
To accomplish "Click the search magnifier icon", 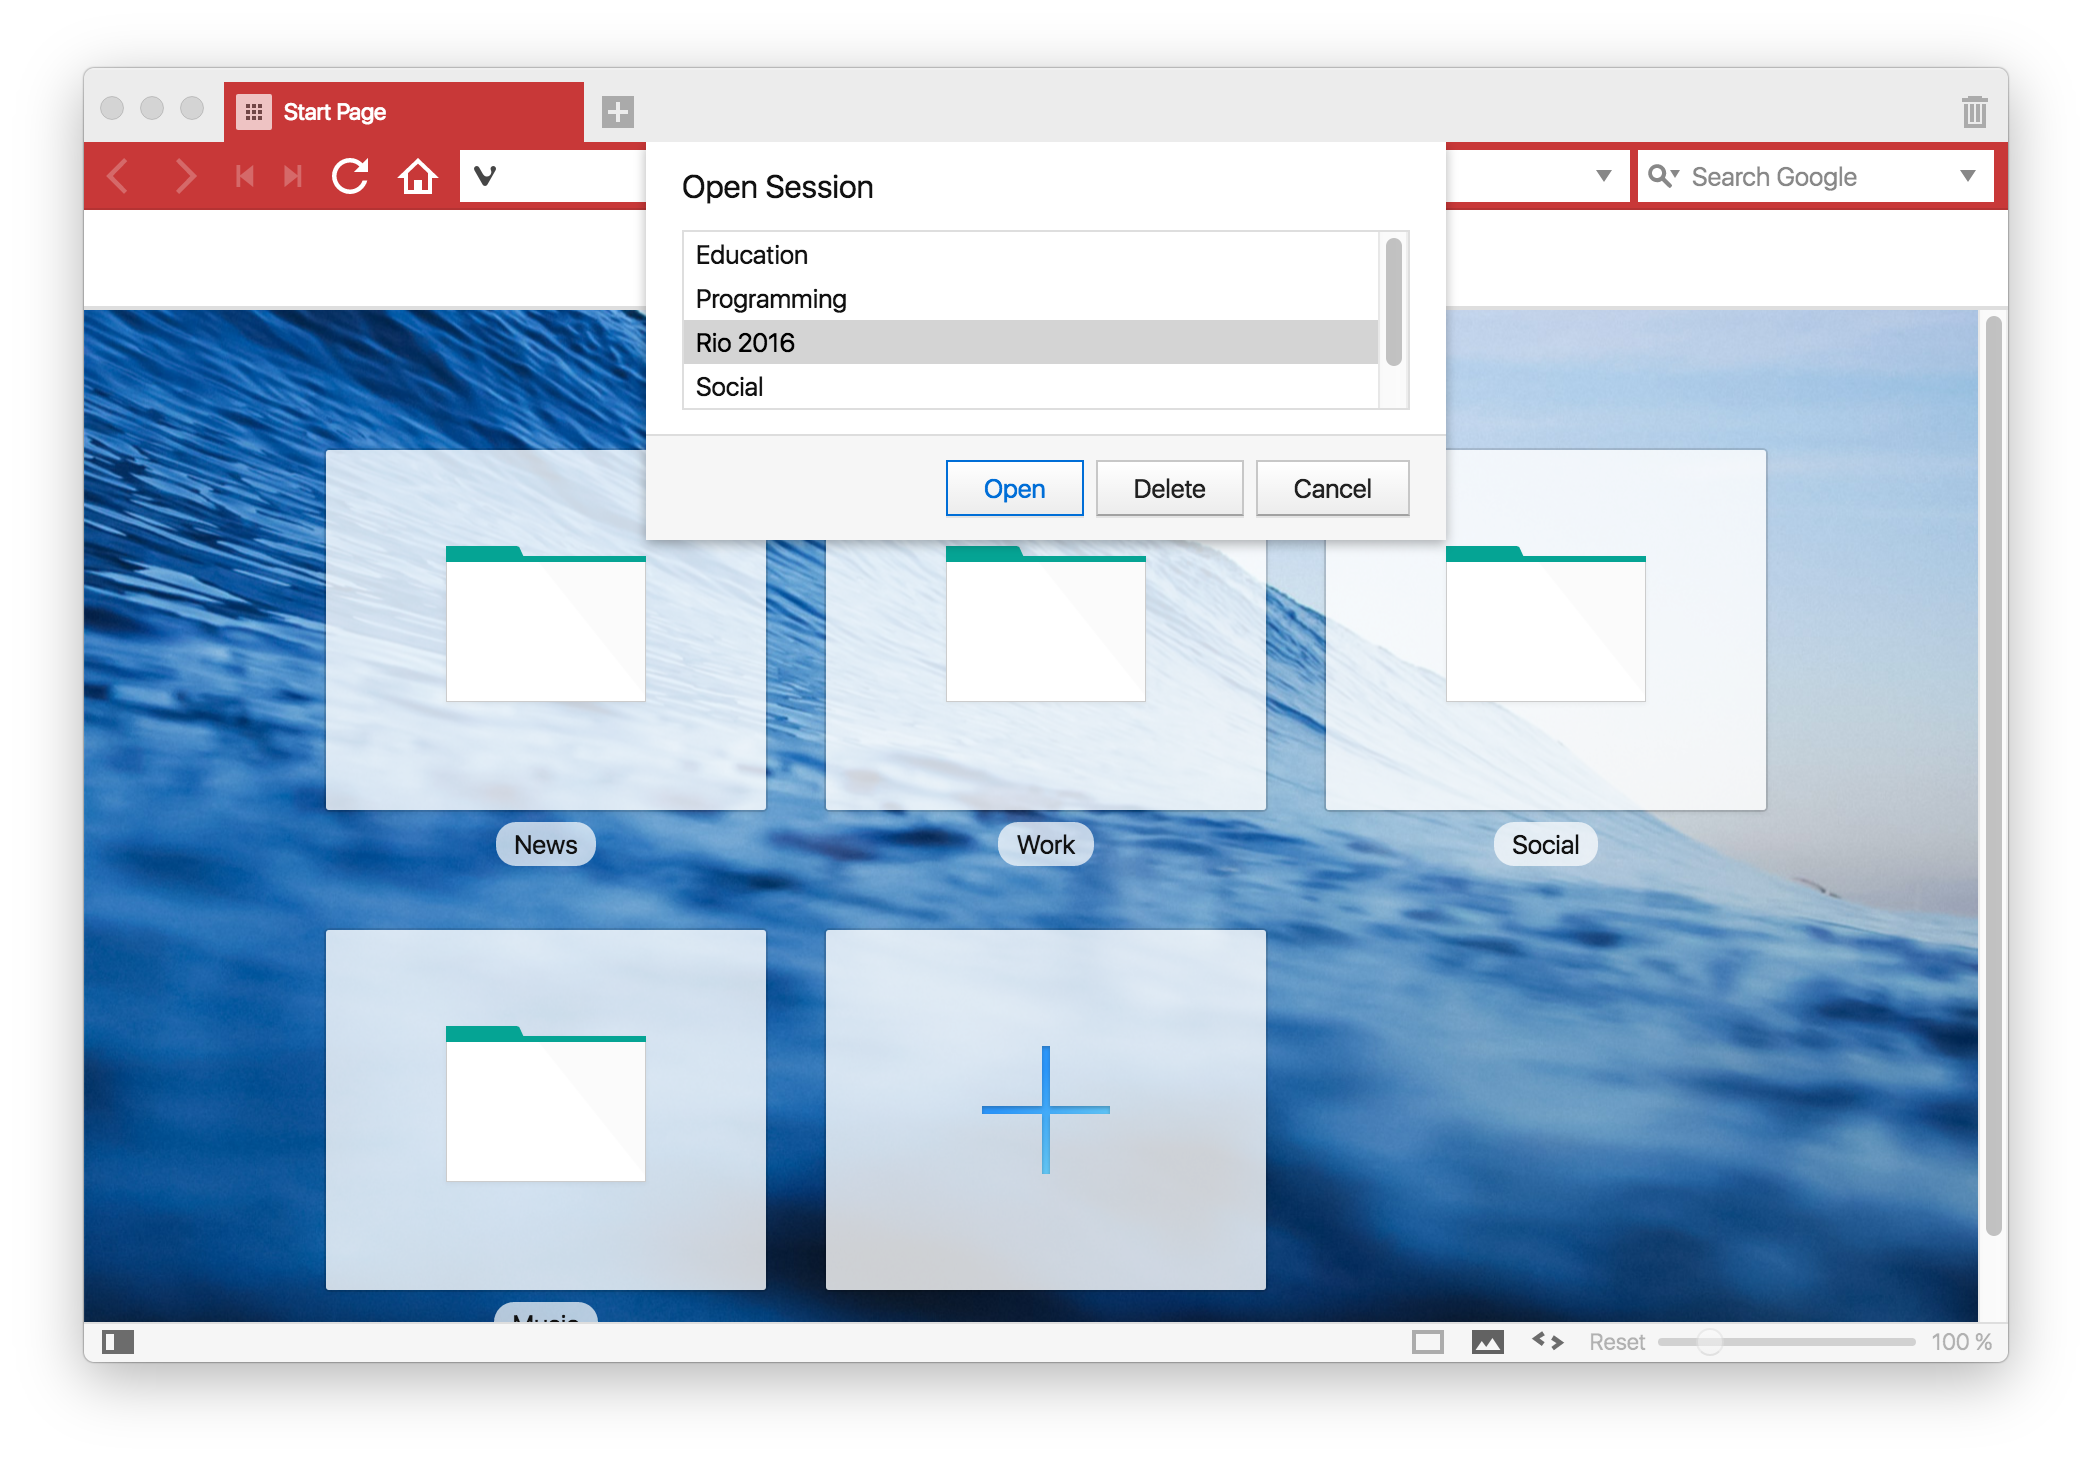I will 1661,176.
